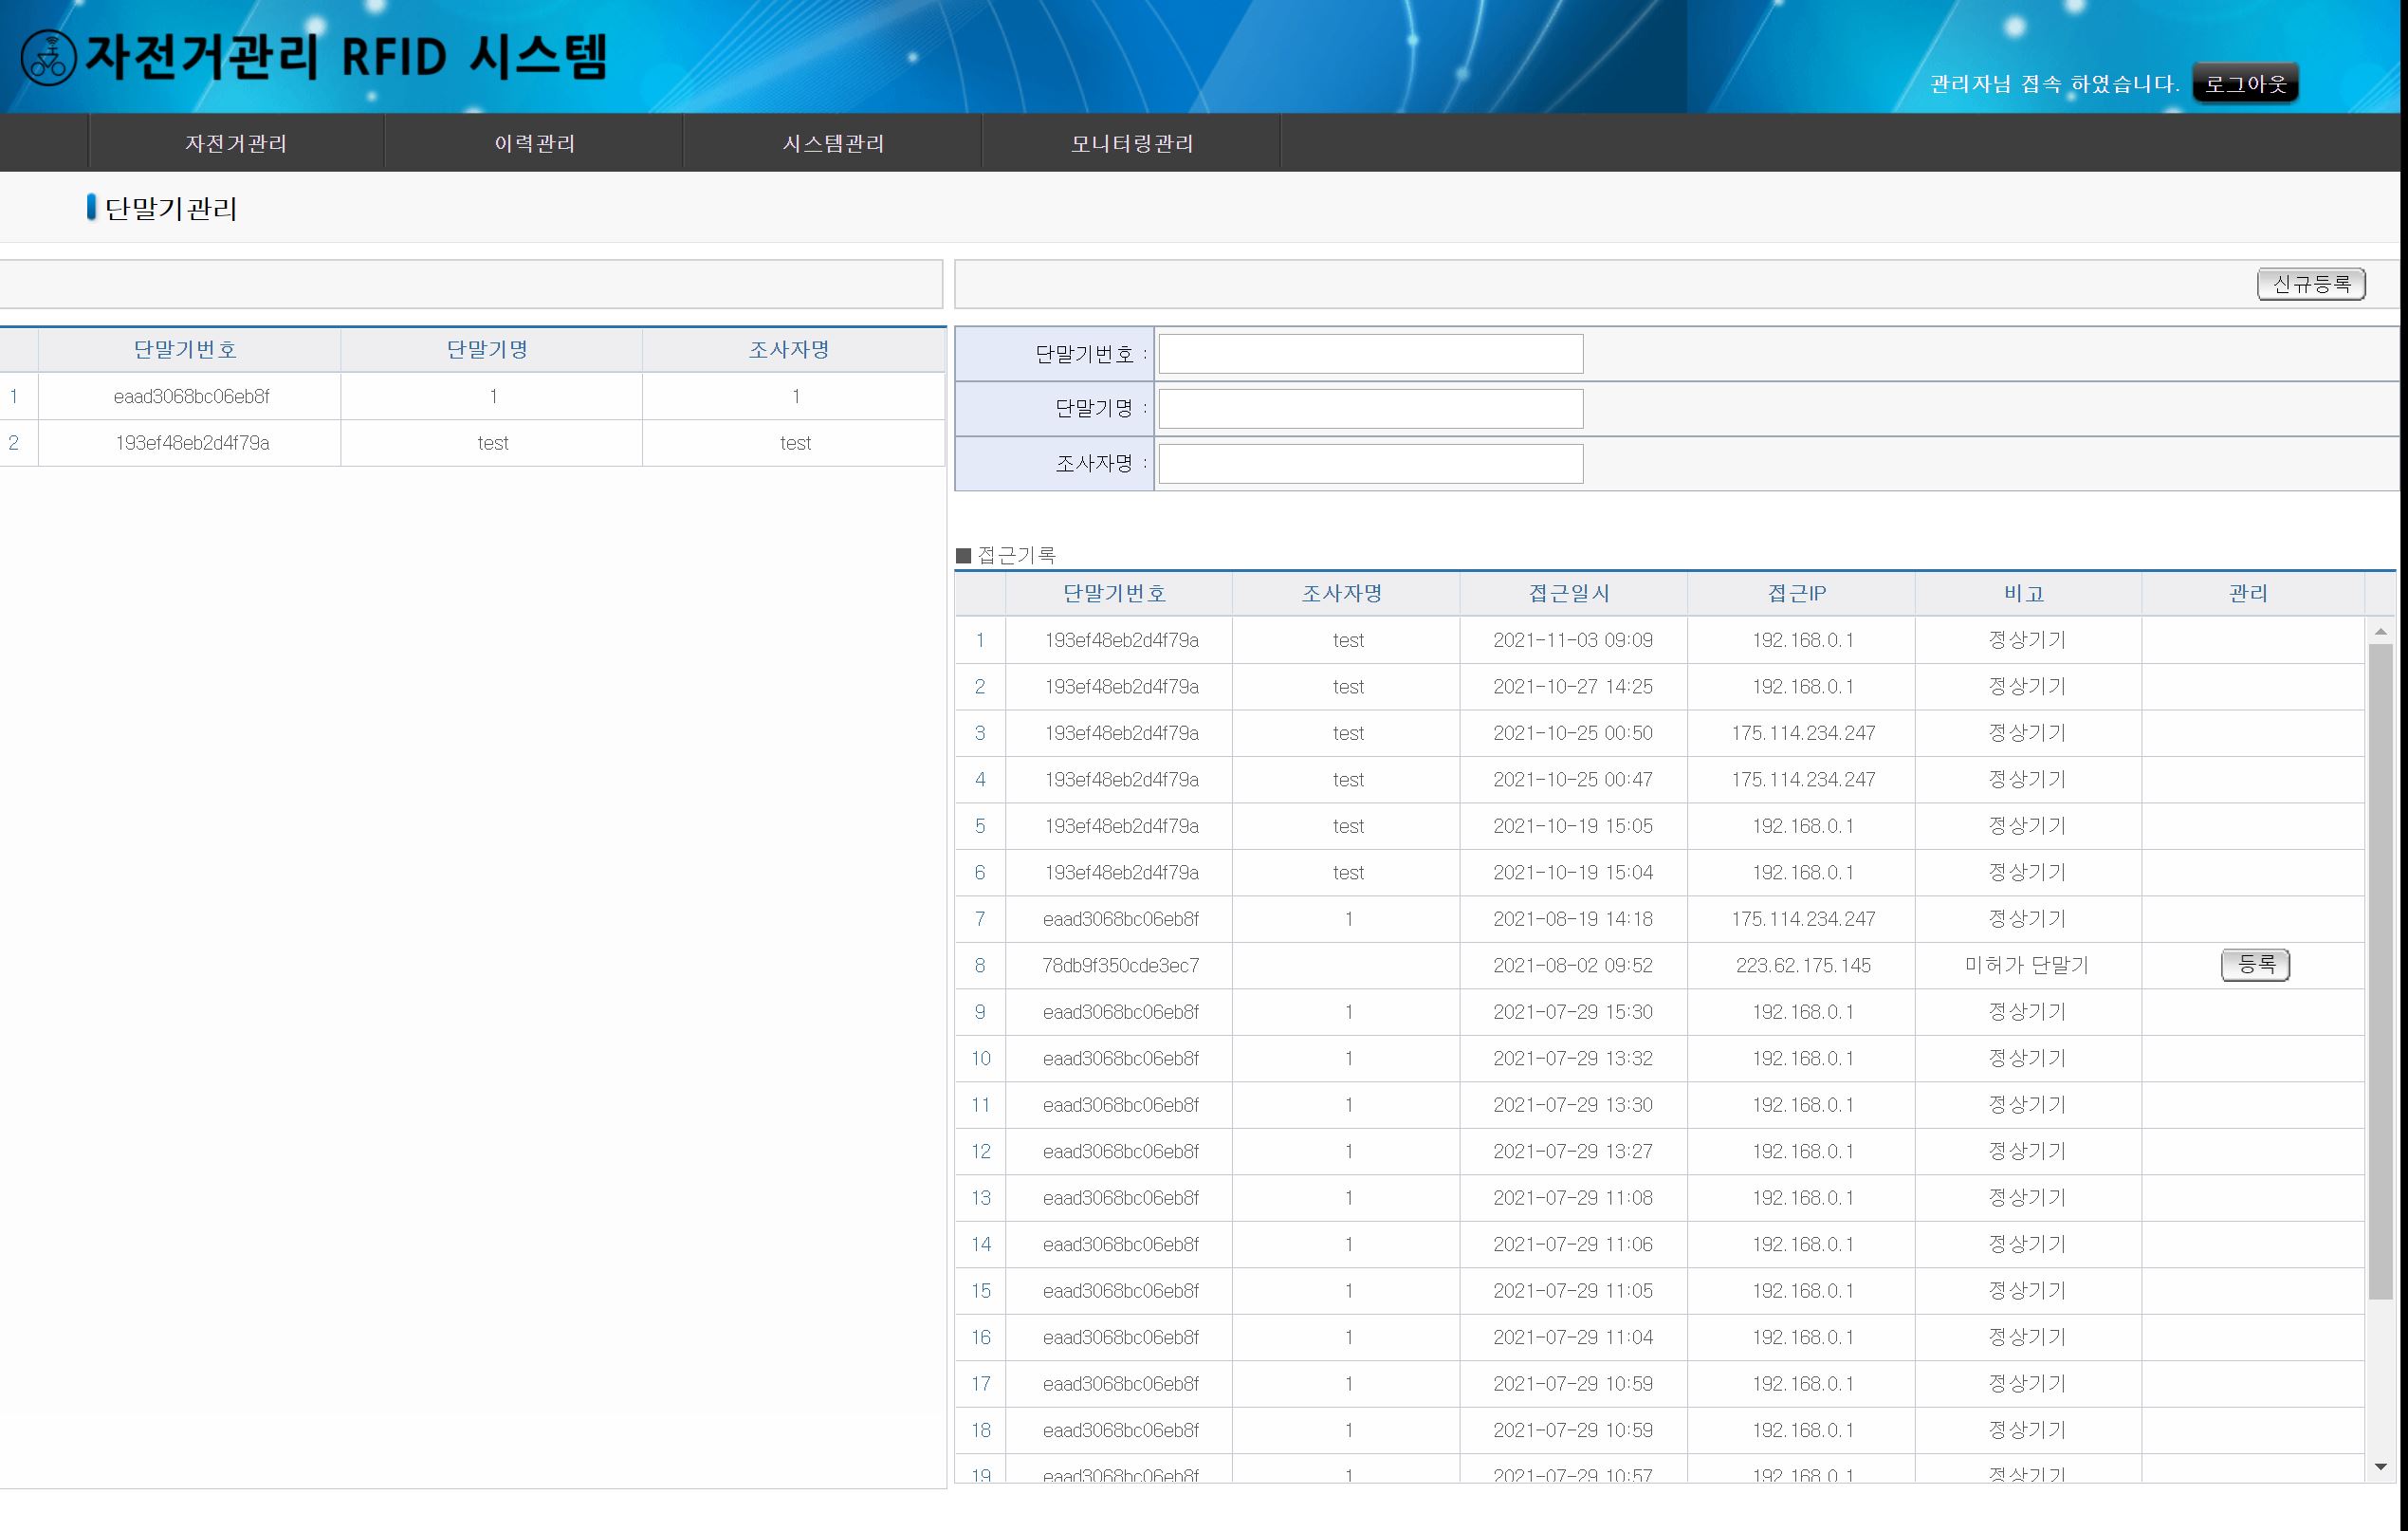
Task: Click the access log scrollbar up arrow
Action: tap(2380, 631)
